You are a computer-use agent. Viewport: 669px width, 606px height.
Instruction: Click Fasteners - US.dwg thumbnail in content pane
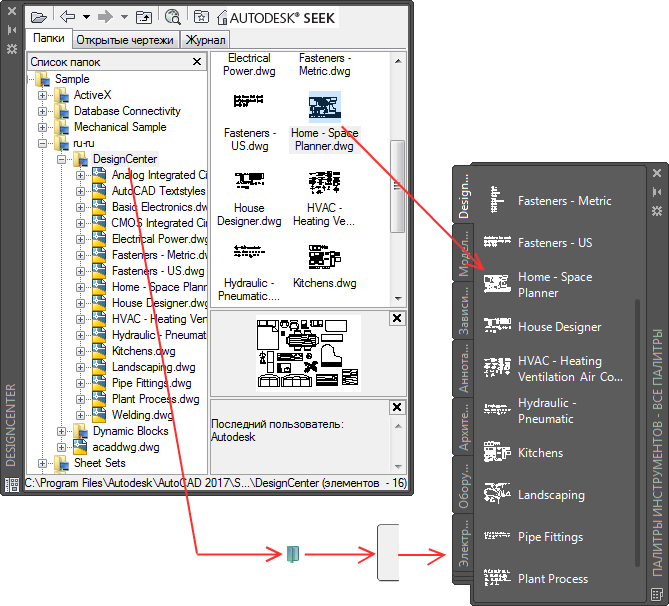[249, 101]
